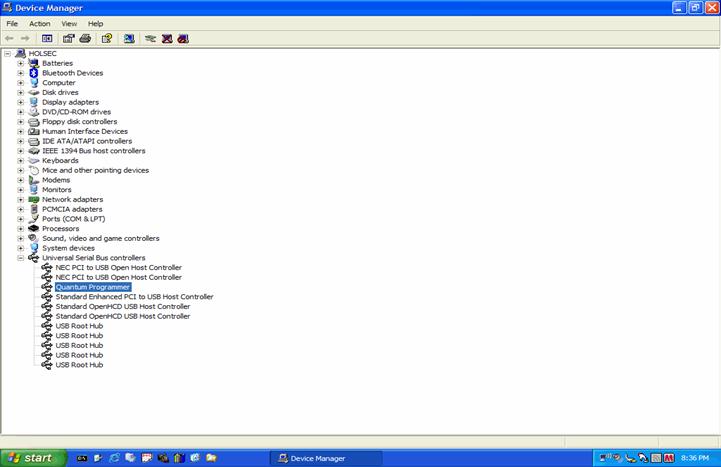Viewport: 721px width, 467px height.
Task: Select the Floppy disk controllers icon
Action: [34, 122]
